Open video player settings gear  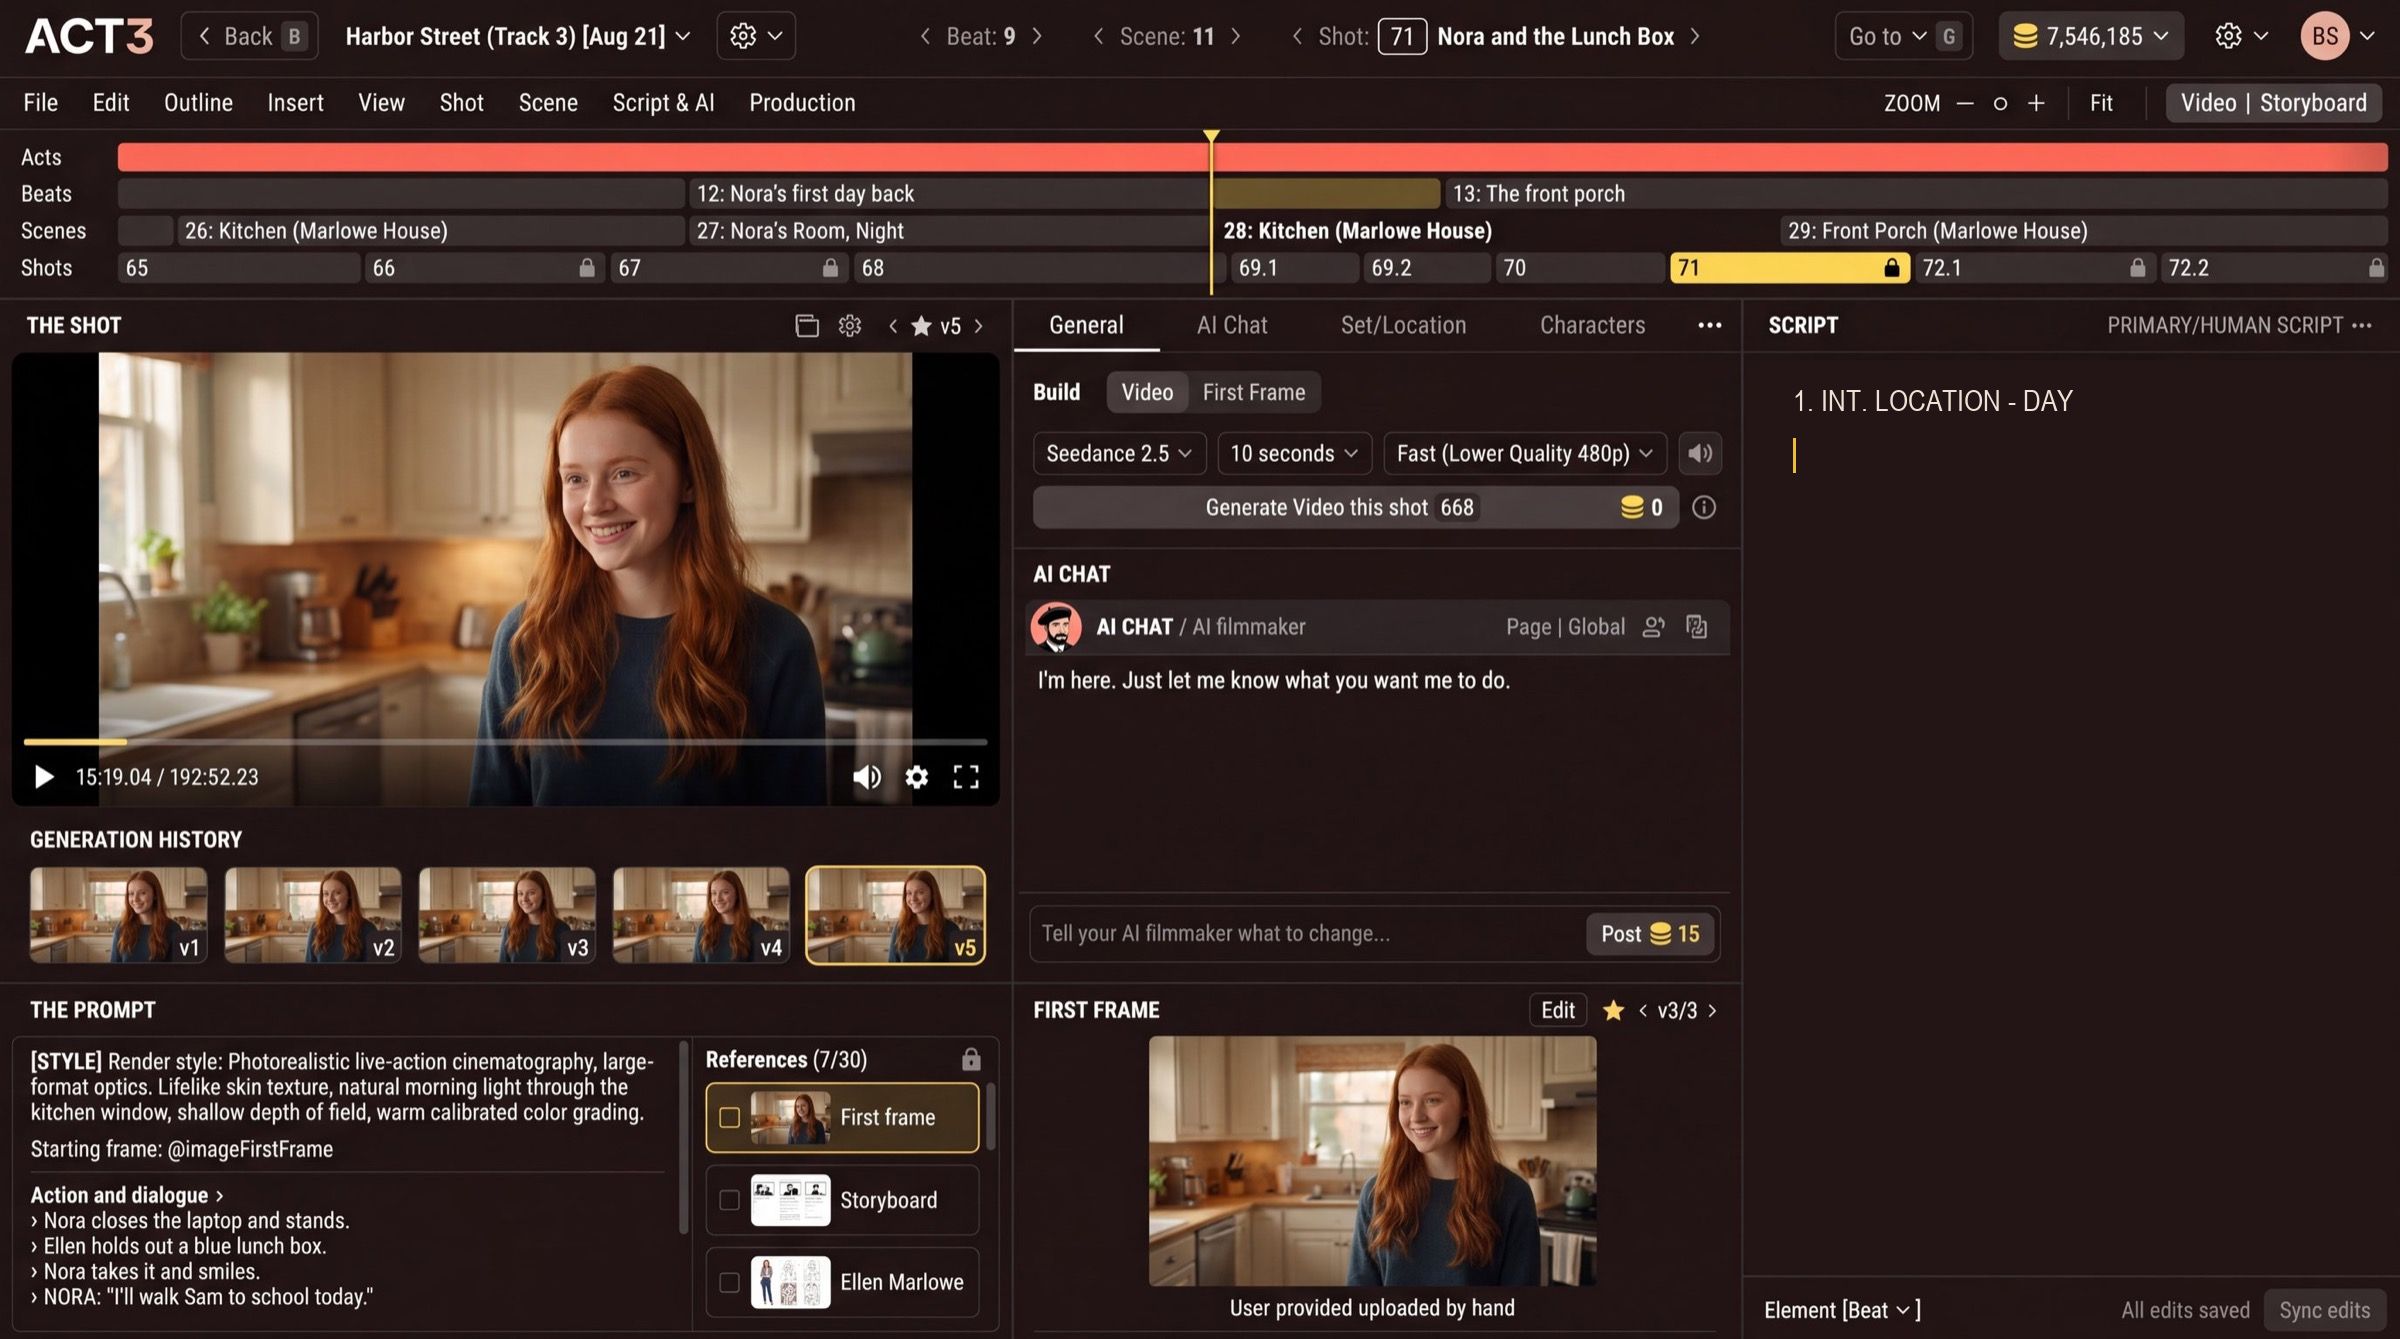pos(916,777)
